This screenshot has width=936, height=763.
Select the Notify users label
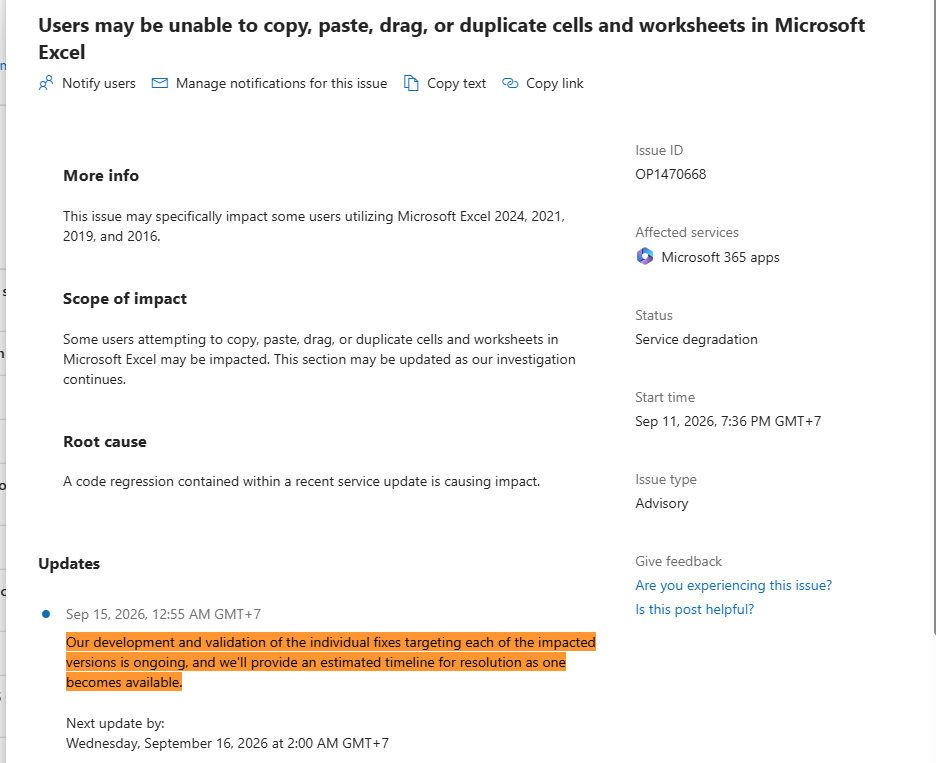[98, 83]
